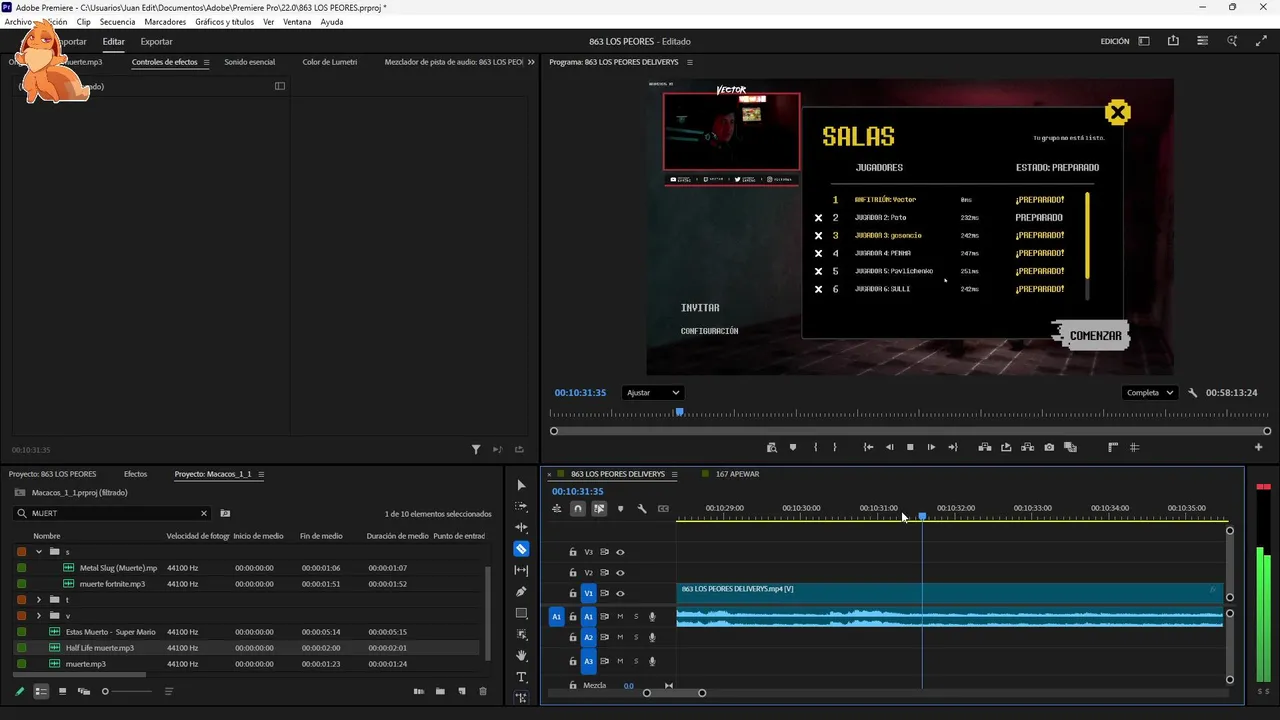Viewport: 1280px width, 720px height.
Task: Open the Completa playback resolution dropdown
Action: click(x=1149, y=393)
